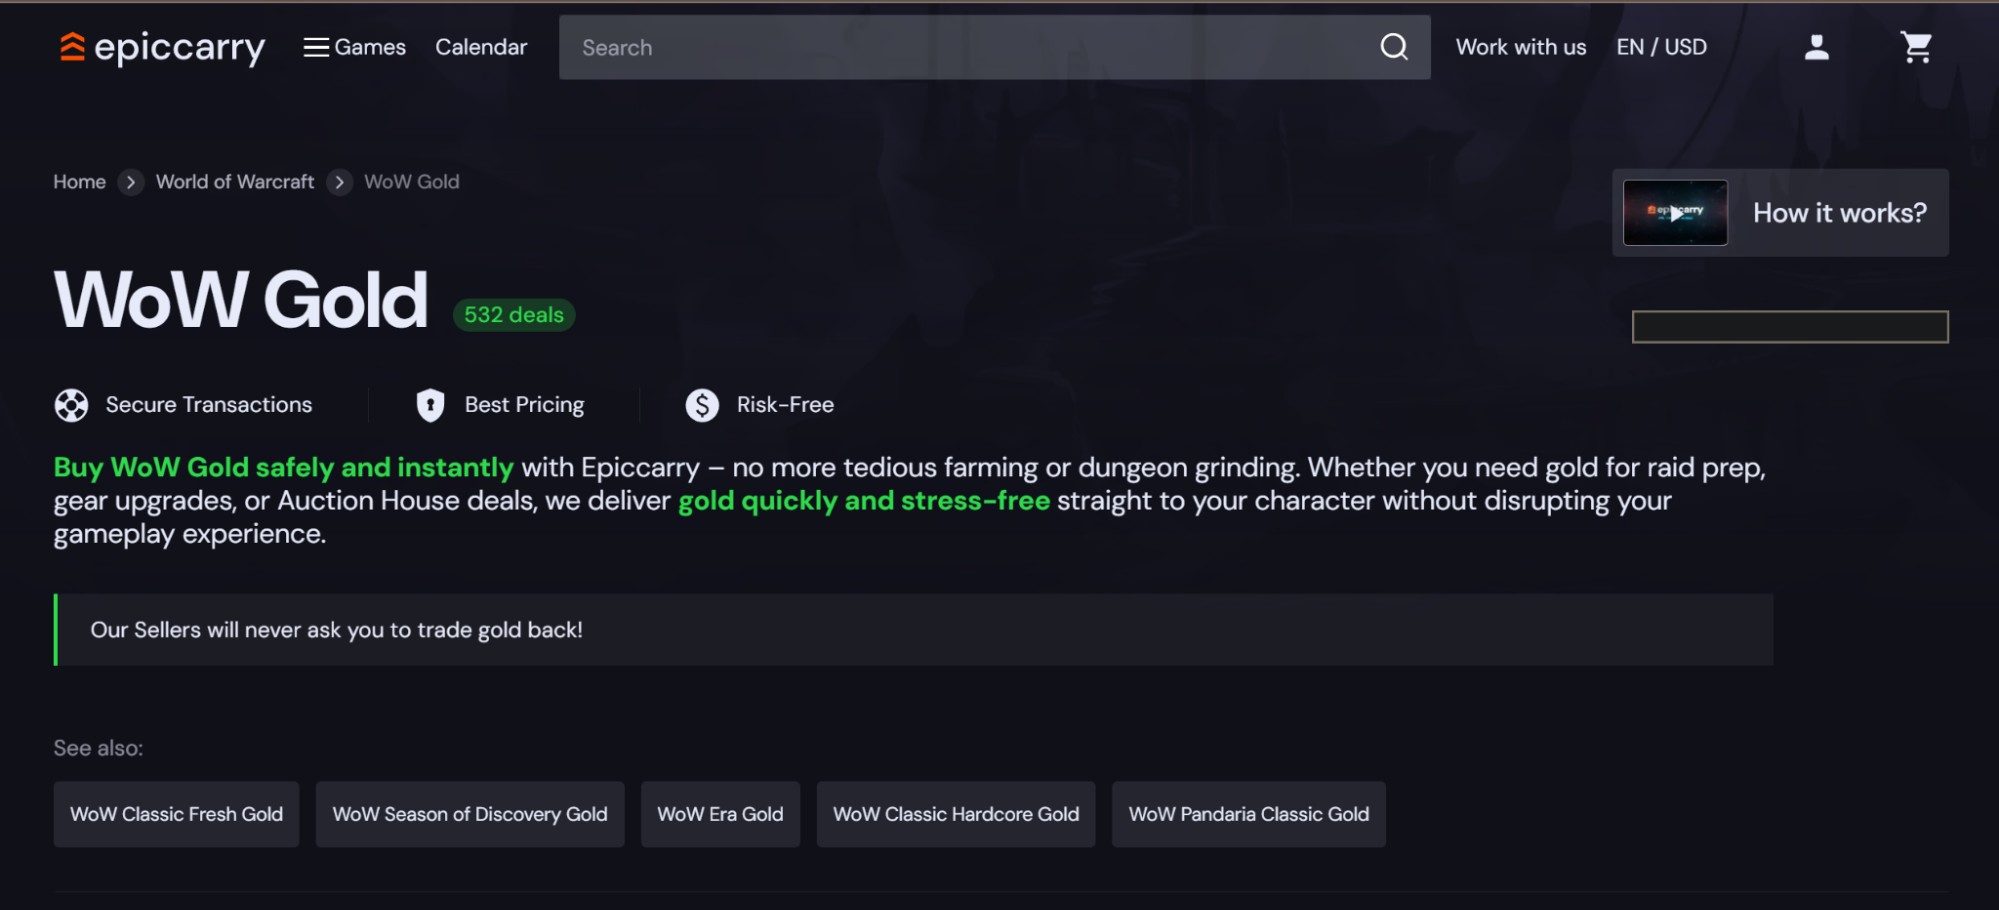
Task: Select WoW Season of Discovery Gold
Action: point(470,814)
